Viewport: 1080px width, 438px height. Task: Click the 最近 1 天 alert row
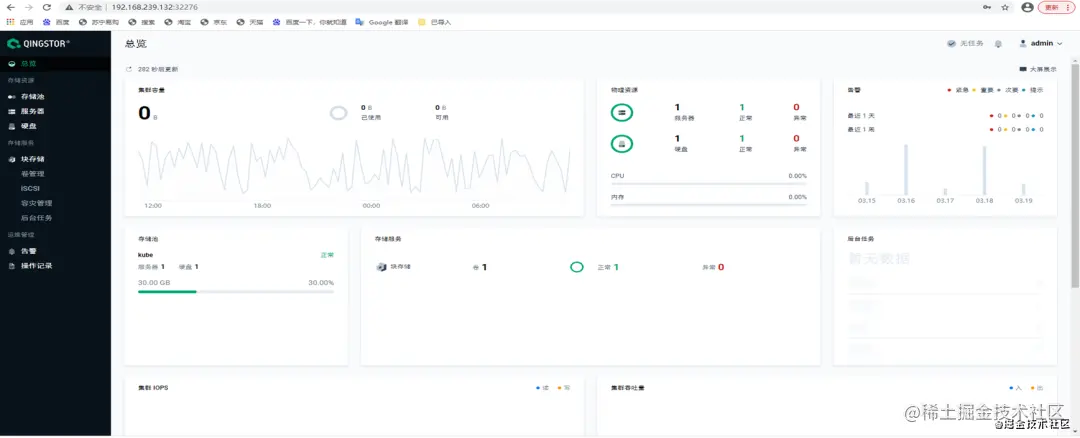click(x=945, y=115)
